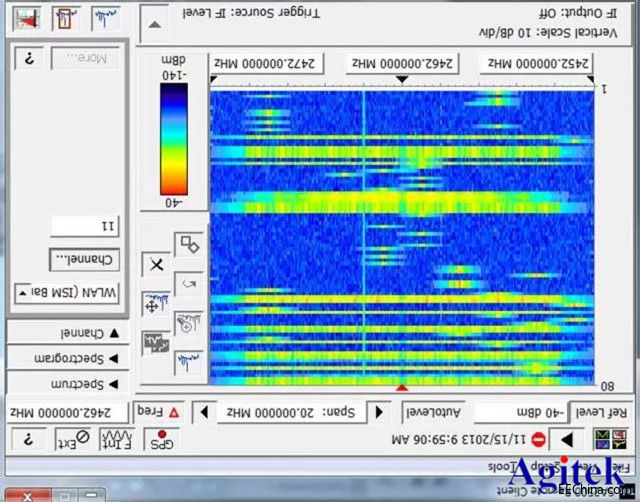Click the Trigger Source: IF Level text
640x502 pixels.
(251, 13)
